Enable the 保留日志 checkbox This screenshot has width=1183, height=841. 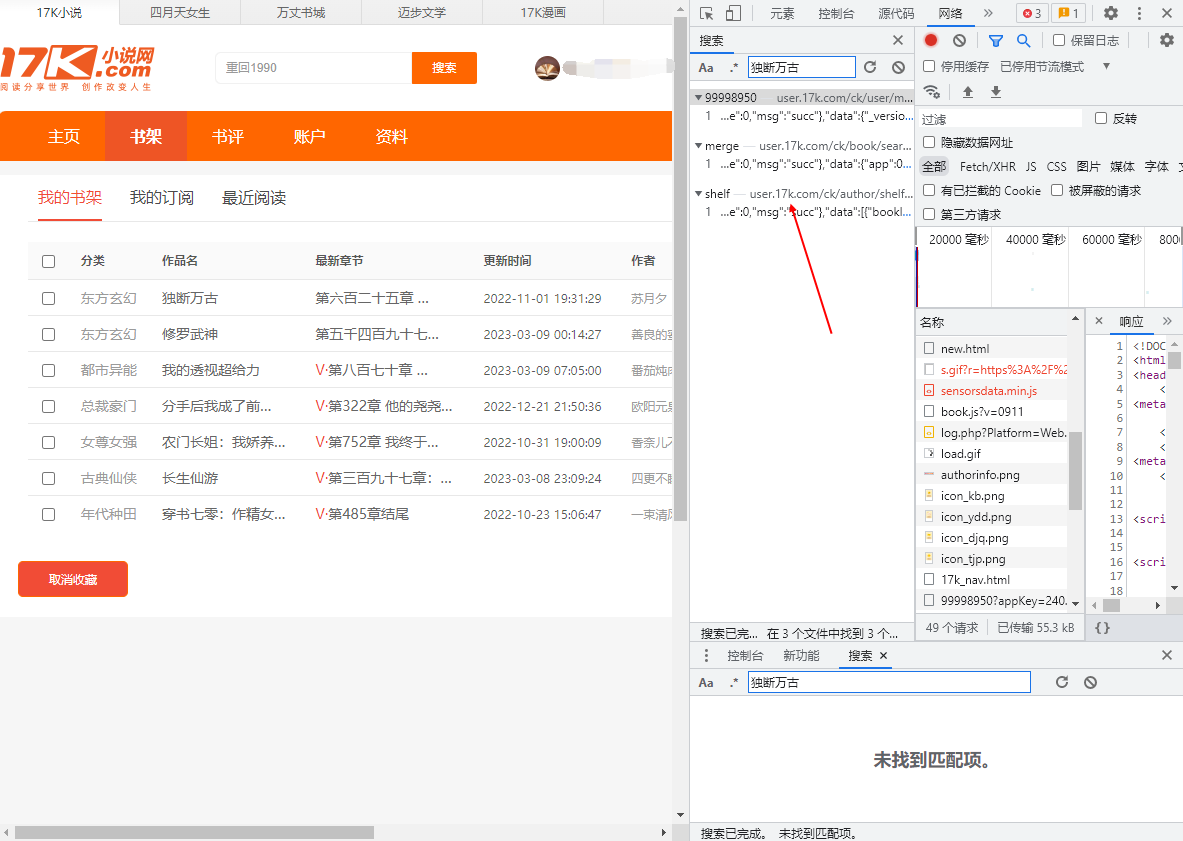point(1059,40)
